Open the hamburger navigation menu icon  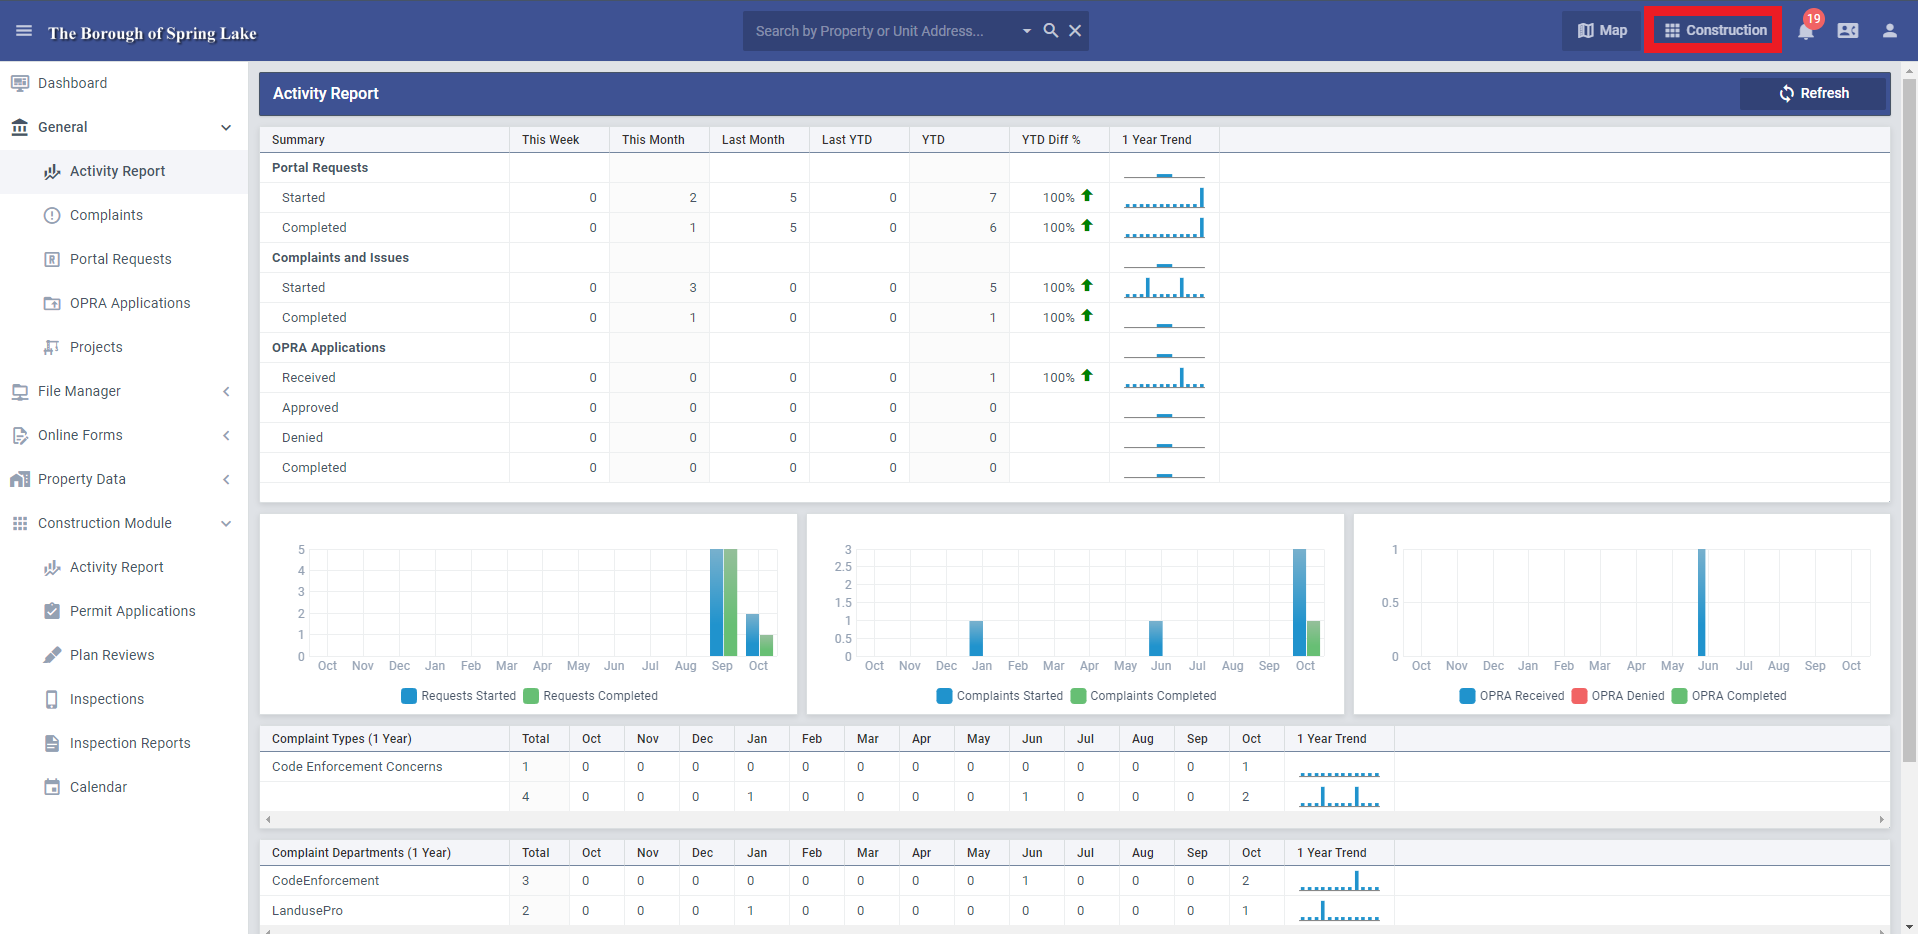pos(24,31)
